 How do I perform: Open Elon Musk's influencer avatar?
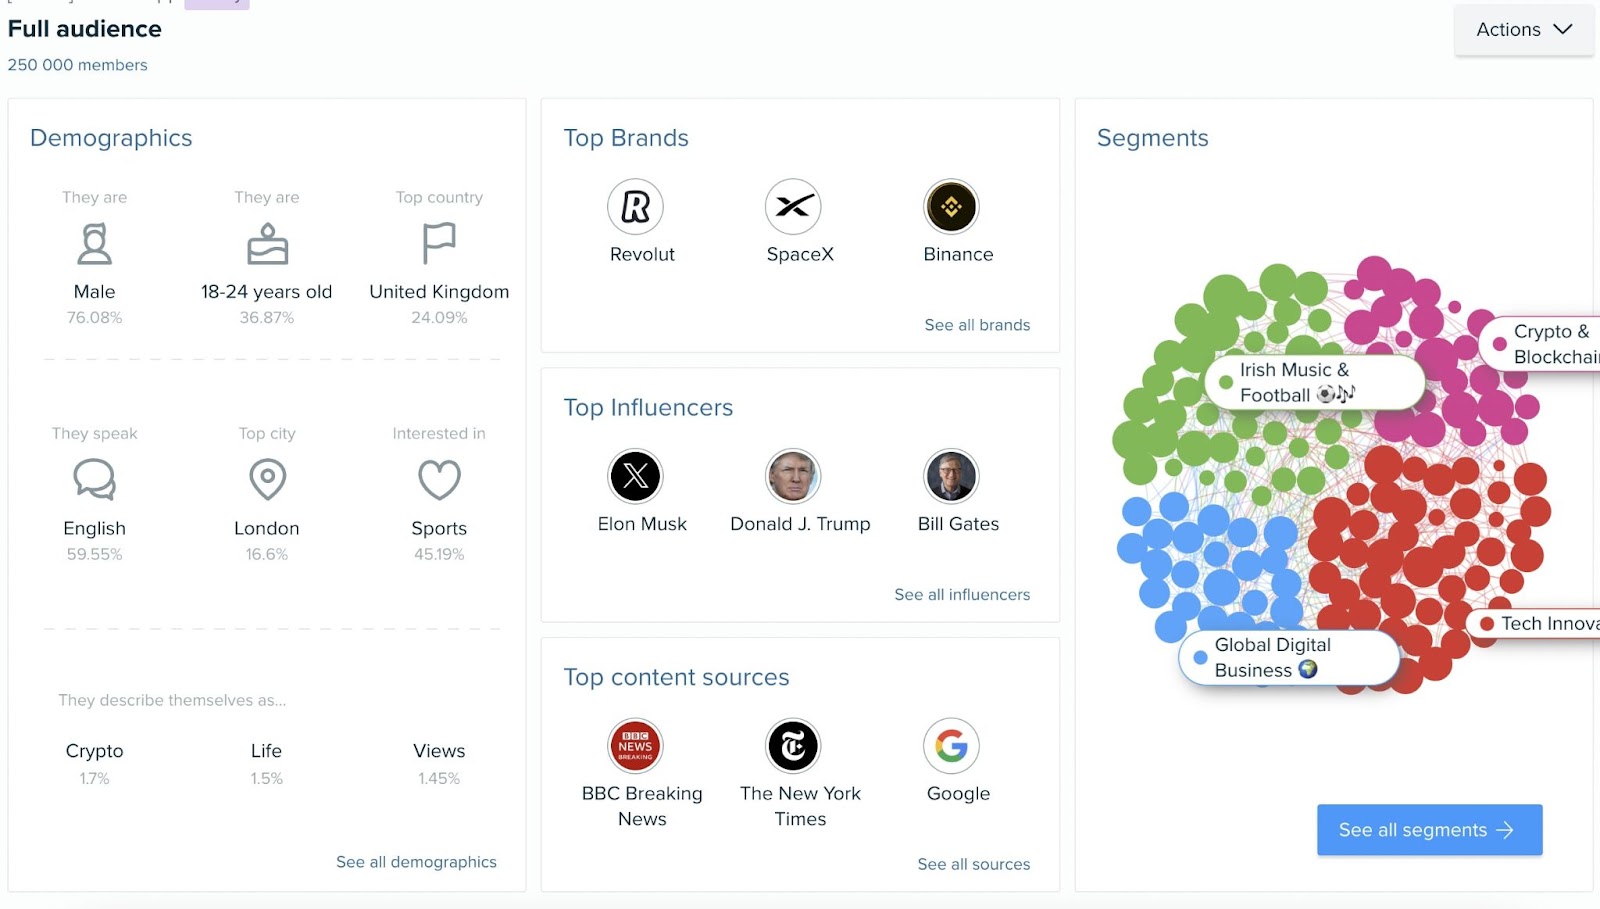pos(636,476)
